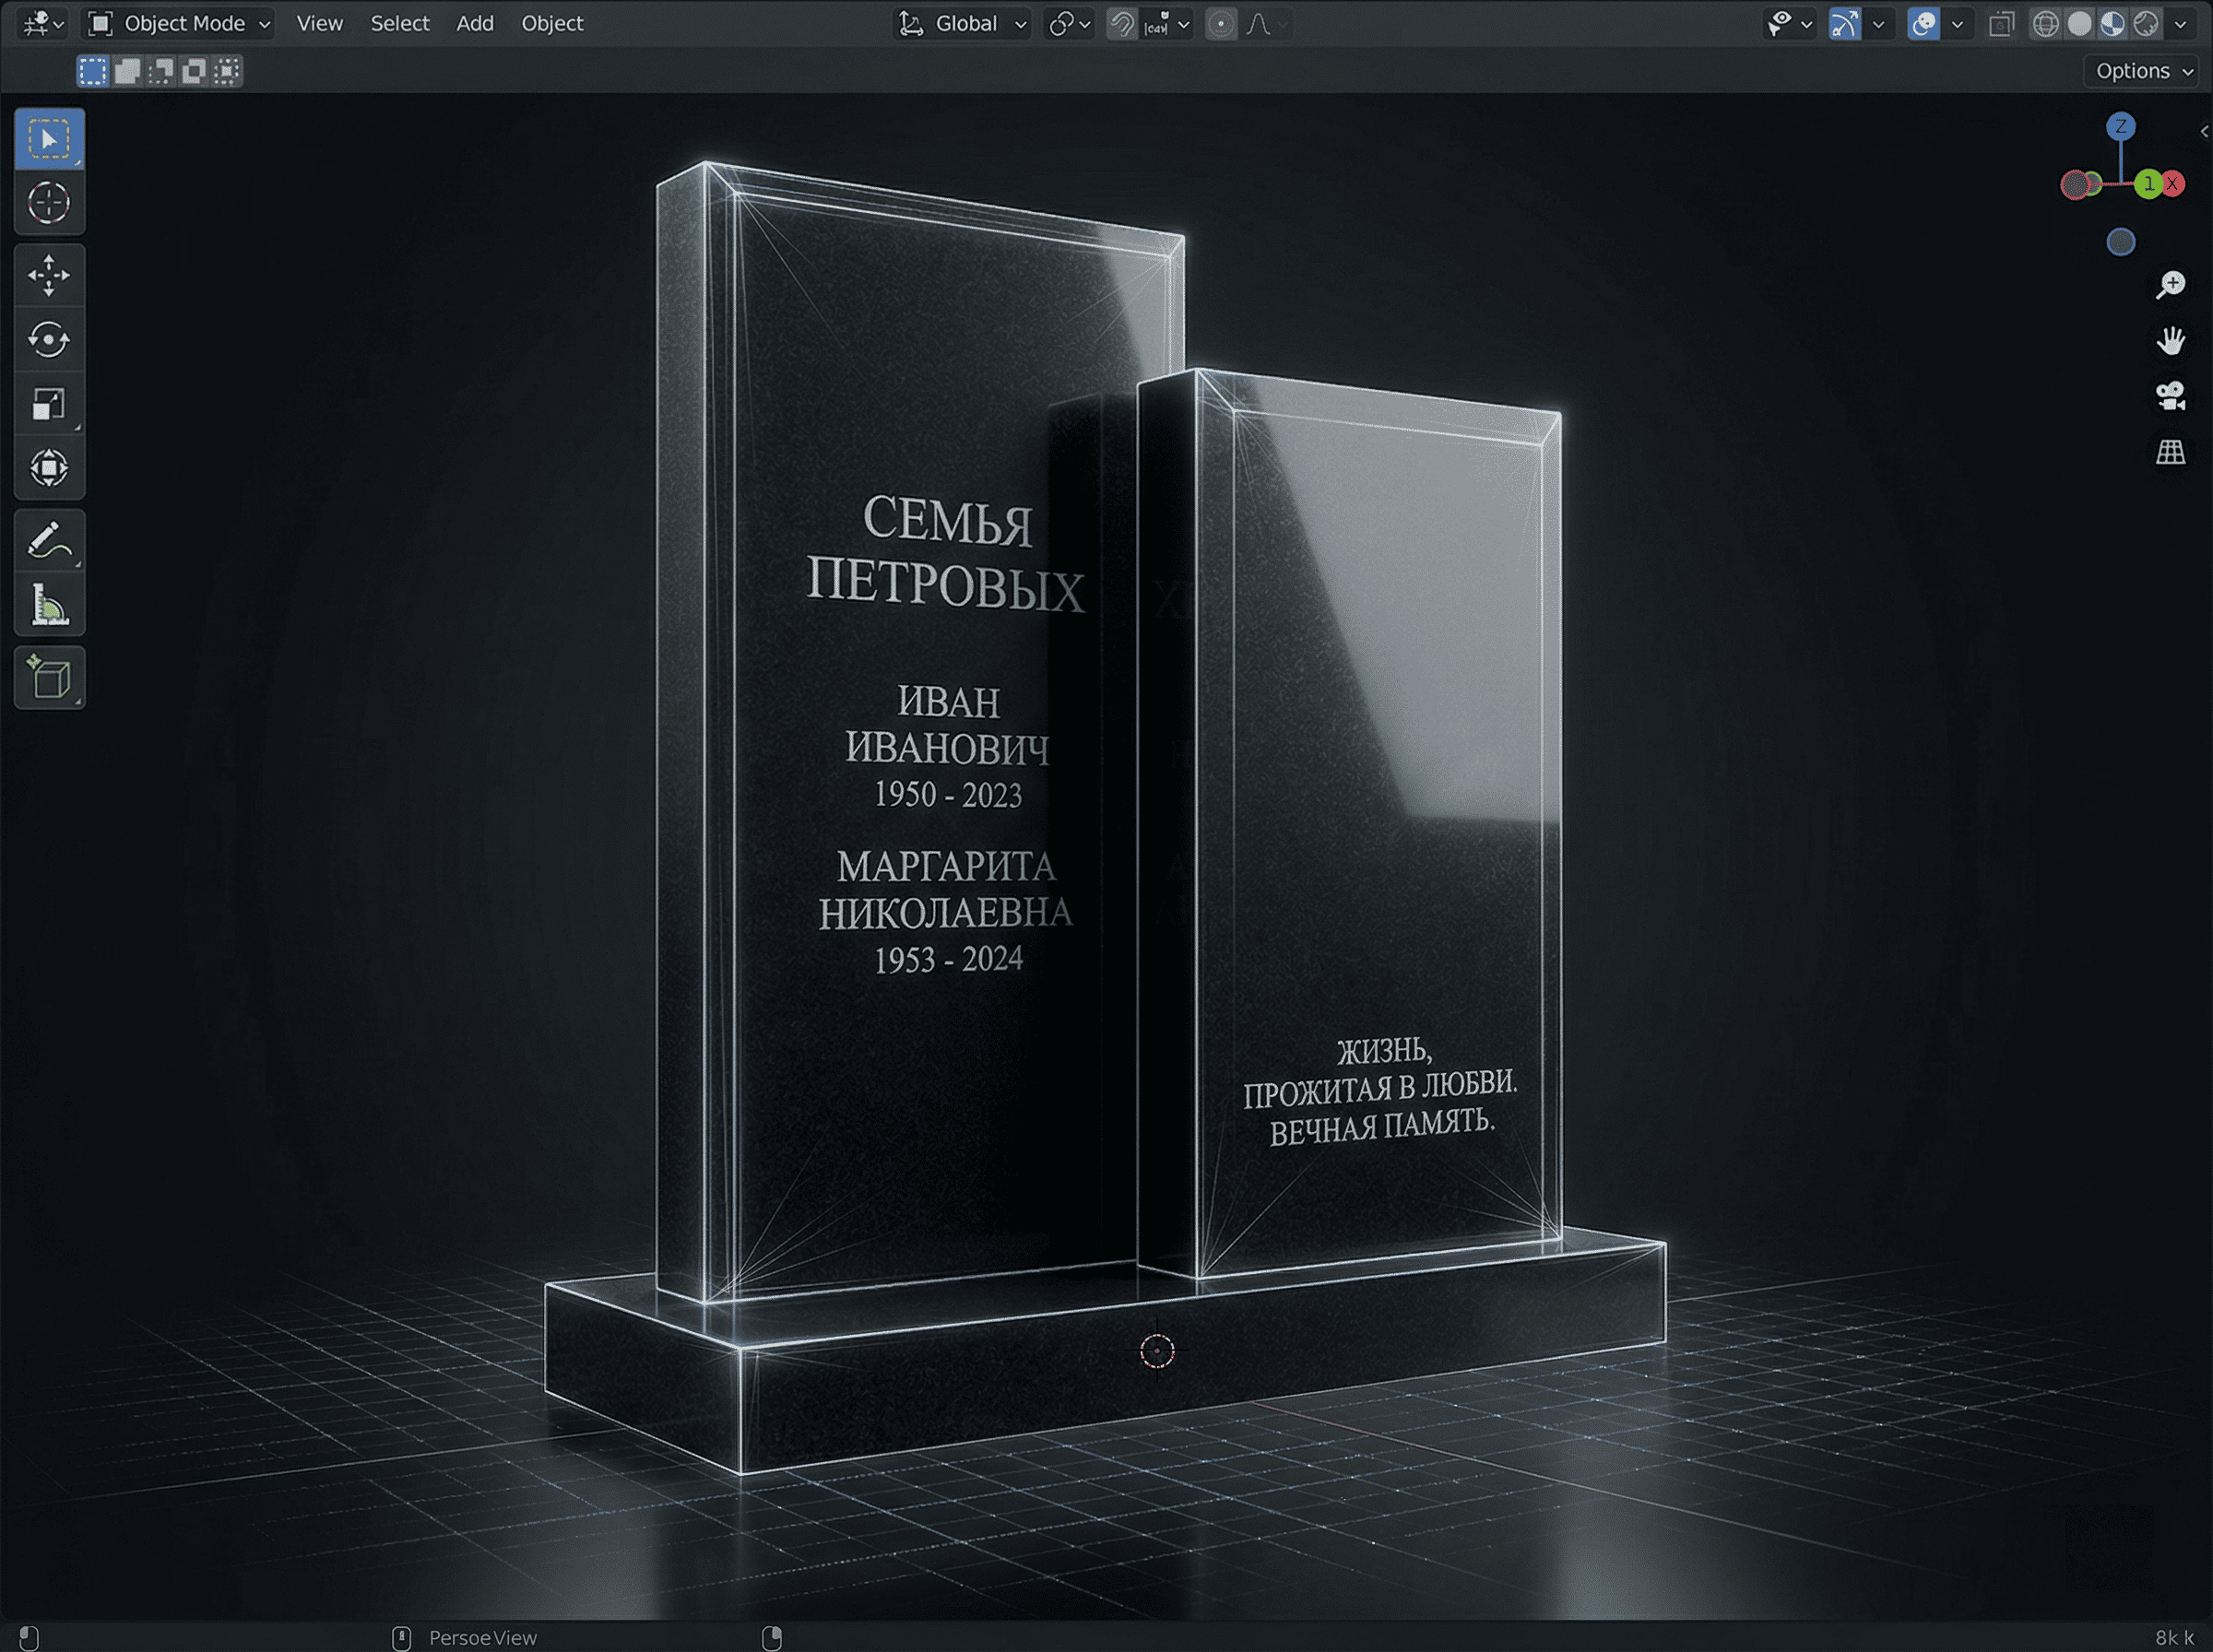Click the pan hand viewport icon

tap(2170, 341)
